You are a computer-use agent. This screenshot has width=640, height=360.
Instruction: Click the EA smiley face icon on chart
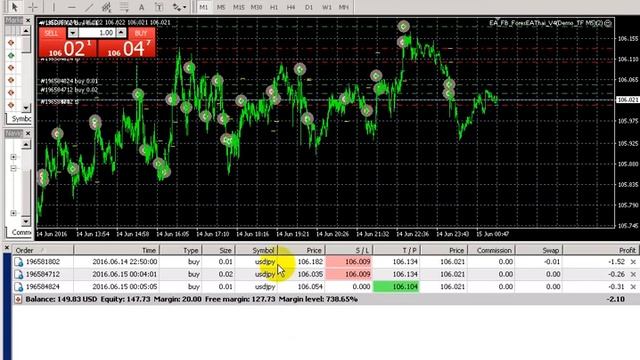(608, 23)
